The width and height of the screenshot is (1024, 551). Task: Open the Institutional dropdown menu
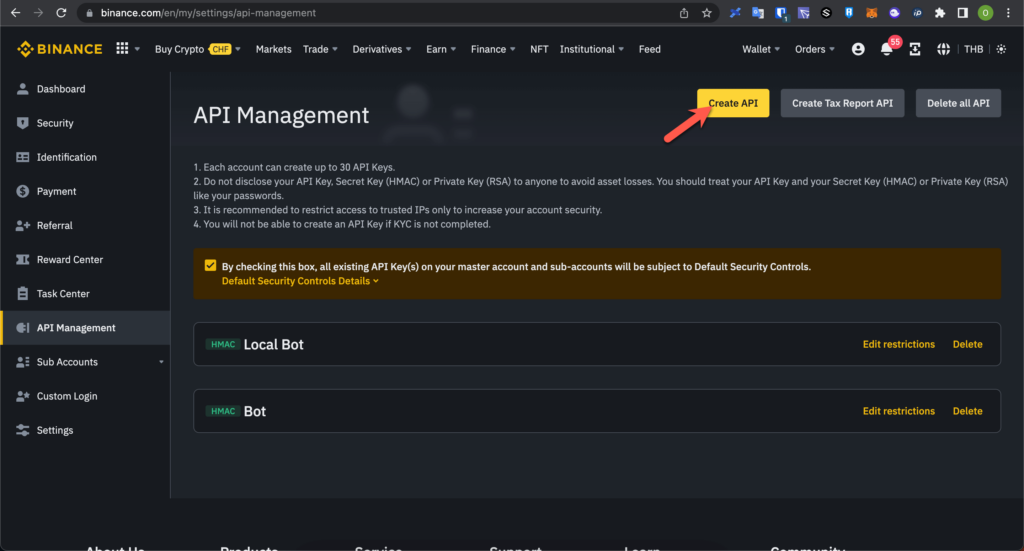point(592,49)
